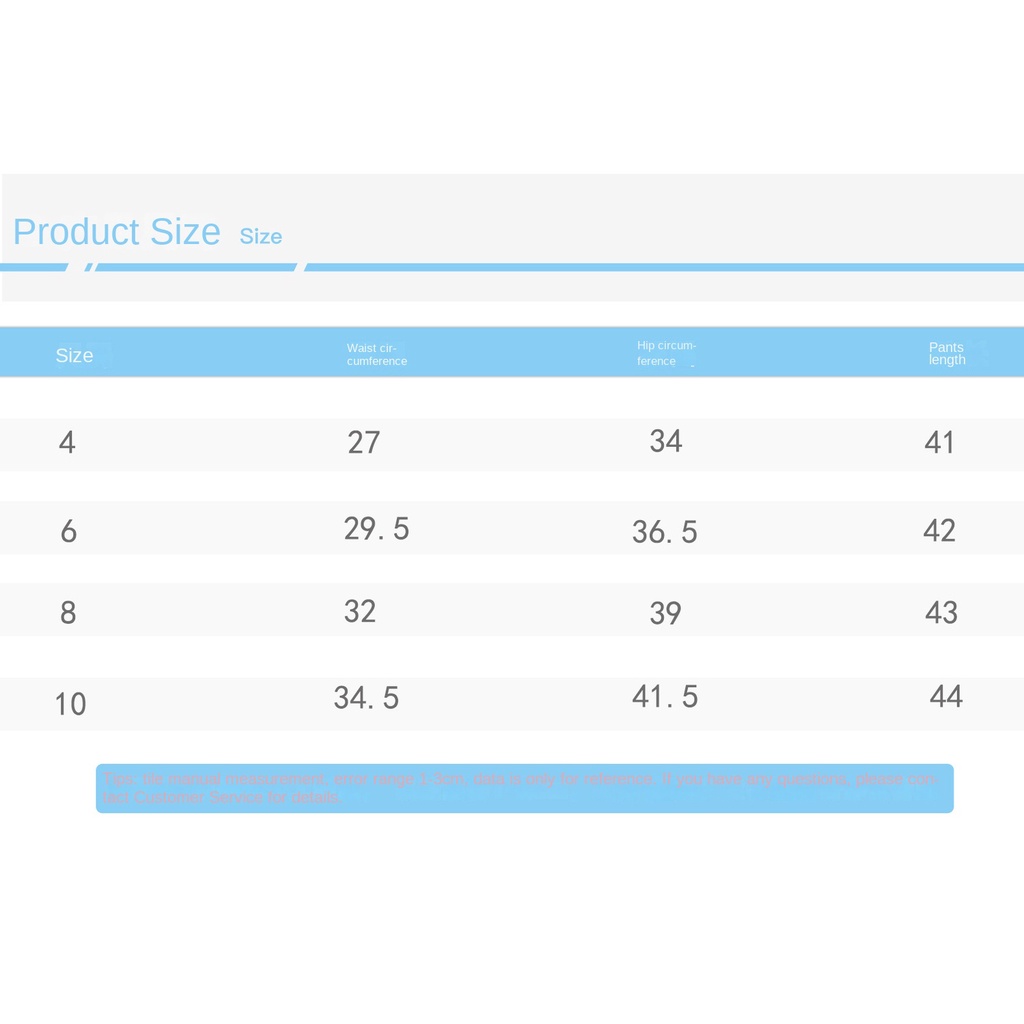This screenshot has width=1024, height=1024.
Task: Click hip value 41.5
Action: click(665, 696)
